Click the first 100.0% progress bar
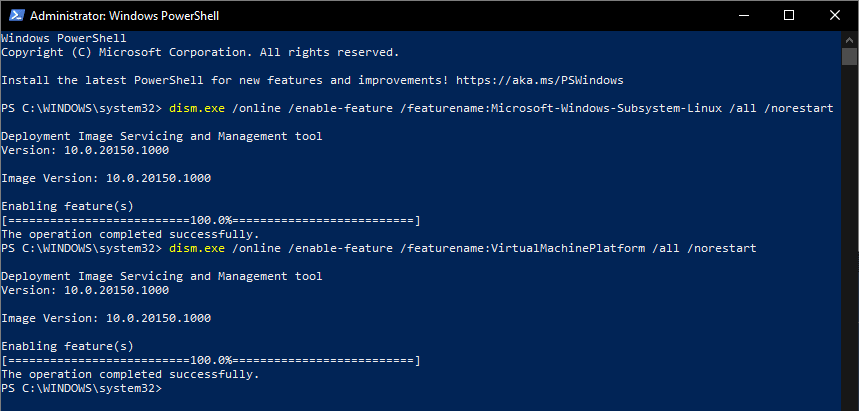This screenshot has width=859, height=411. [211, 219]
